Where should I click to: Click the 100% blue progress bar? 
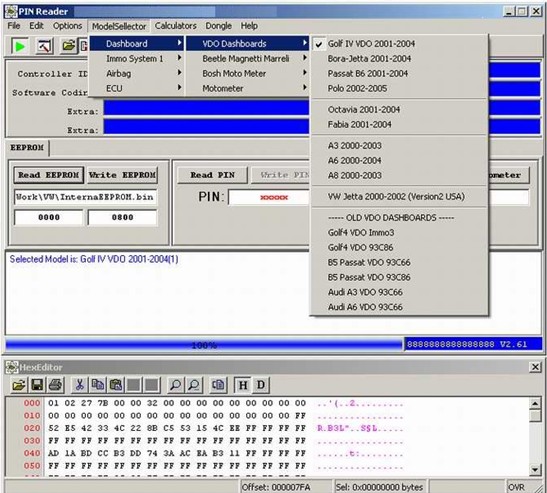point(204,345)
